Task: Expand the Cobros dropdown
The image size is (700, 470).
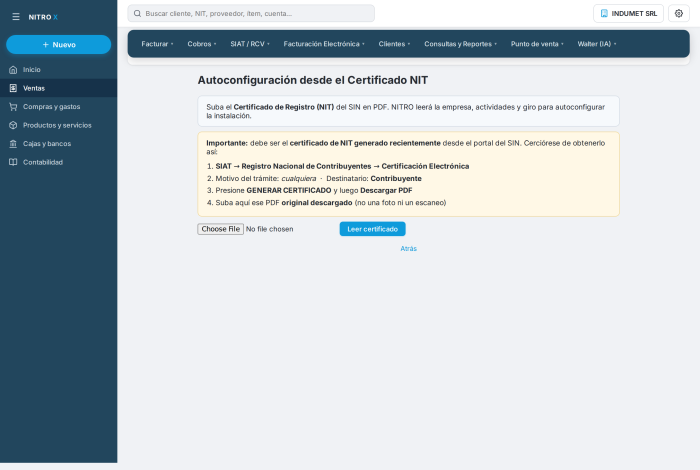Action: (202, 44)
